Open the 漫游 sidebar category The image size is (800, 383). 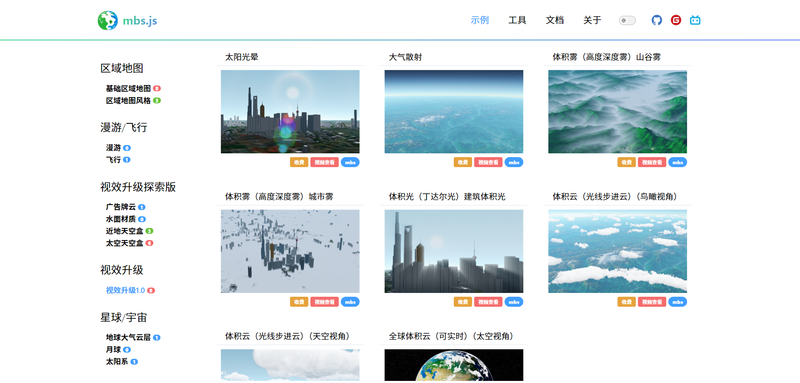point(113,148)
